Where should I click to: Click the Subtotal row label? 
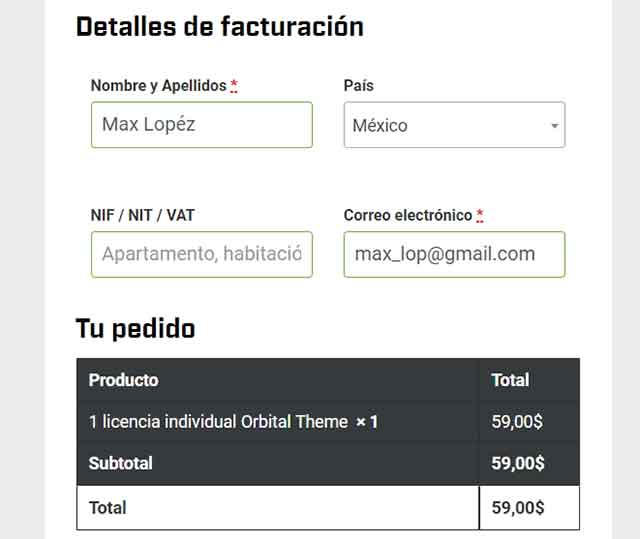tap(120, 464)
